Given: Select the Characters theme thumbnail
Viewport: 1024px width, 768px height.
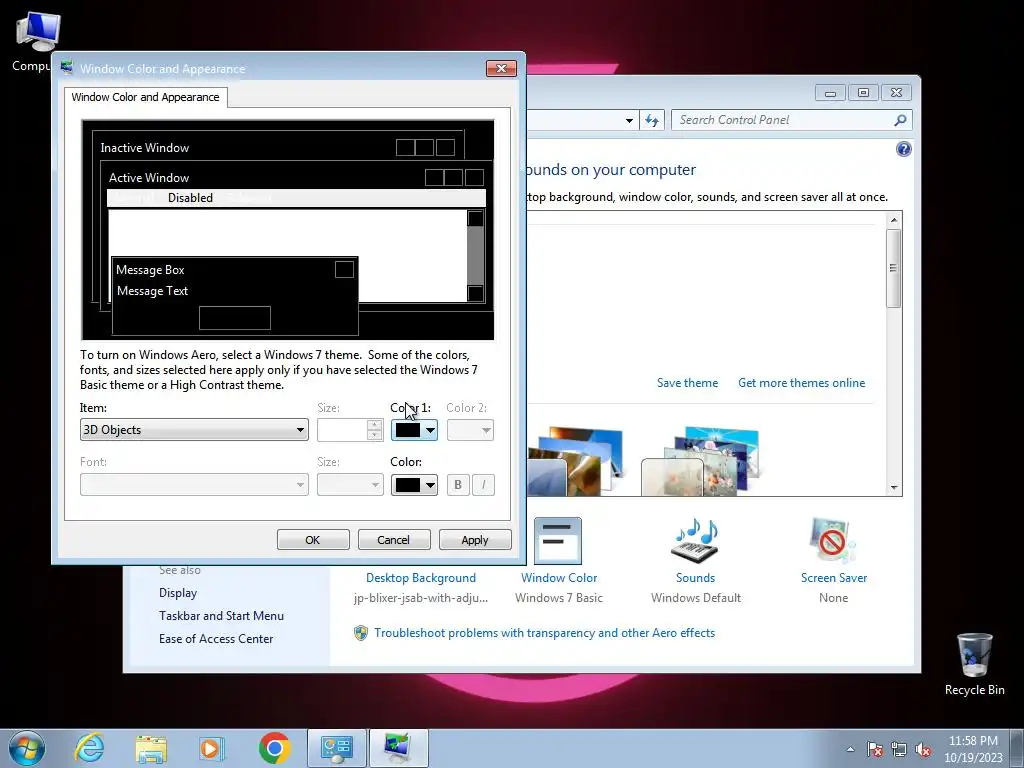Looking at the screenshot, I should [700, 461].
